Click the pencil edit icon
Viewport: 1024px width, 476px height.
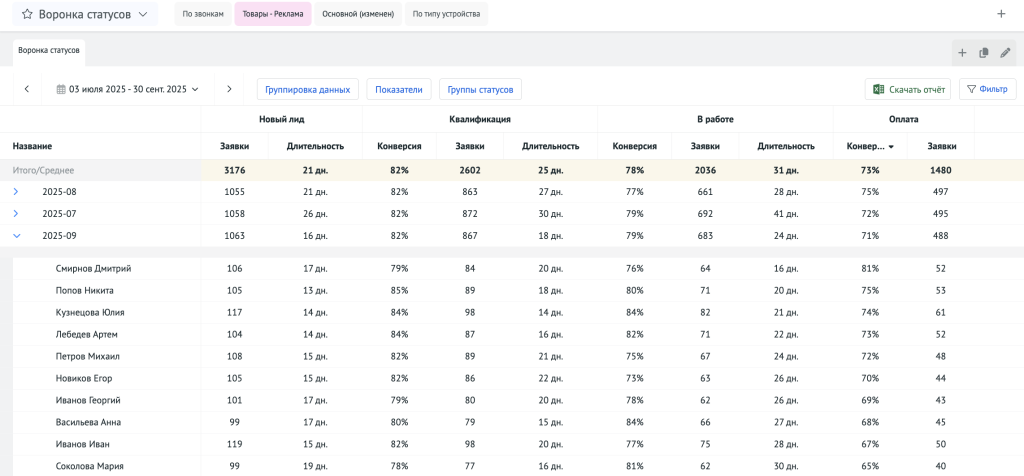point(1005,53)
